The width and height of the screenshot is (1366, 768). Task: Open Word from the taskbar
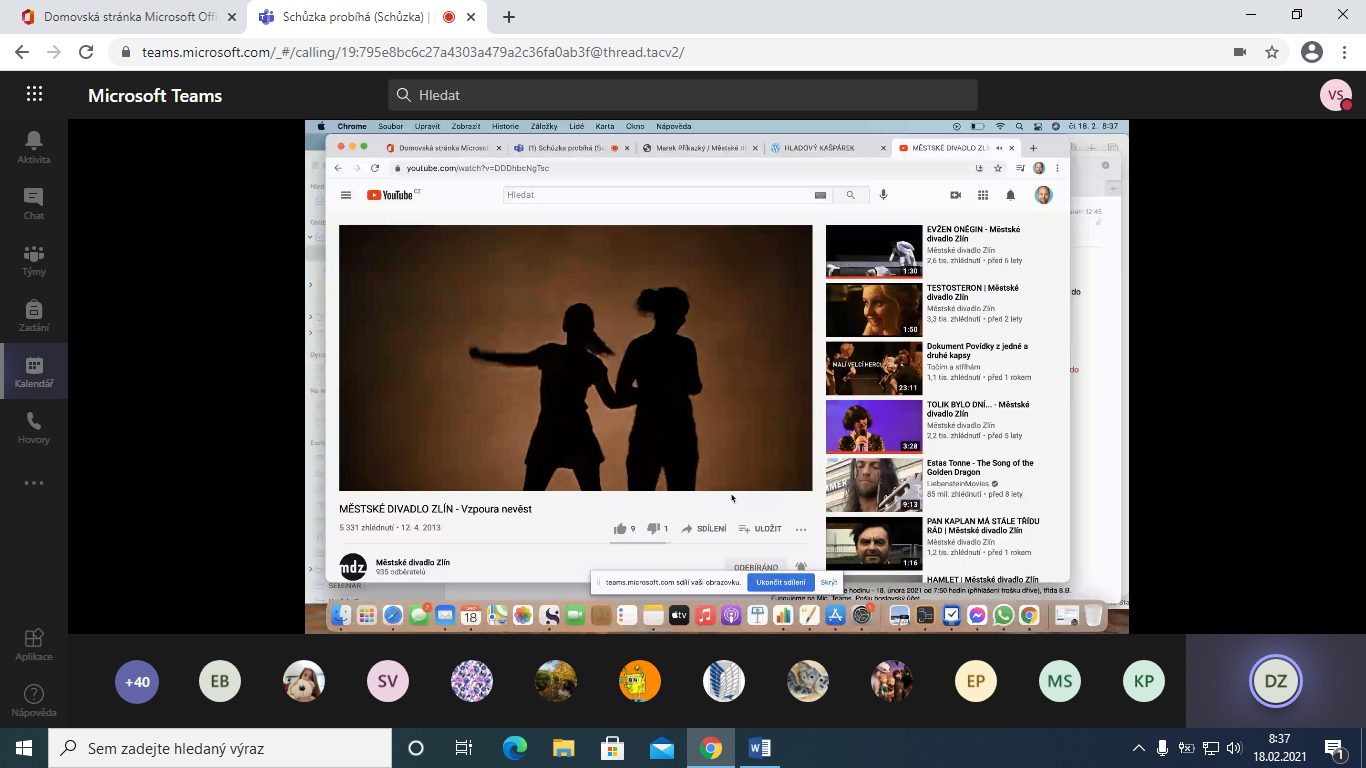pyautogui.click(x=759, y=748)
